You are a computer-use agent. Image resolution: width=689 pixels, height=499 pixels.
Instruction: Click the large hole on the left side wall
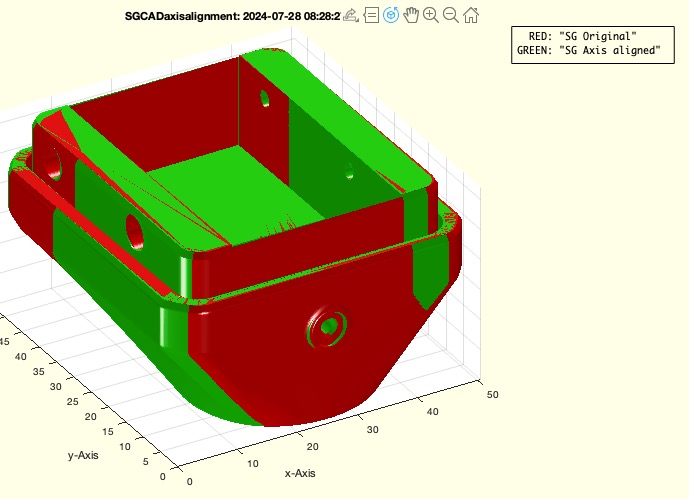[x=134, y=231]
